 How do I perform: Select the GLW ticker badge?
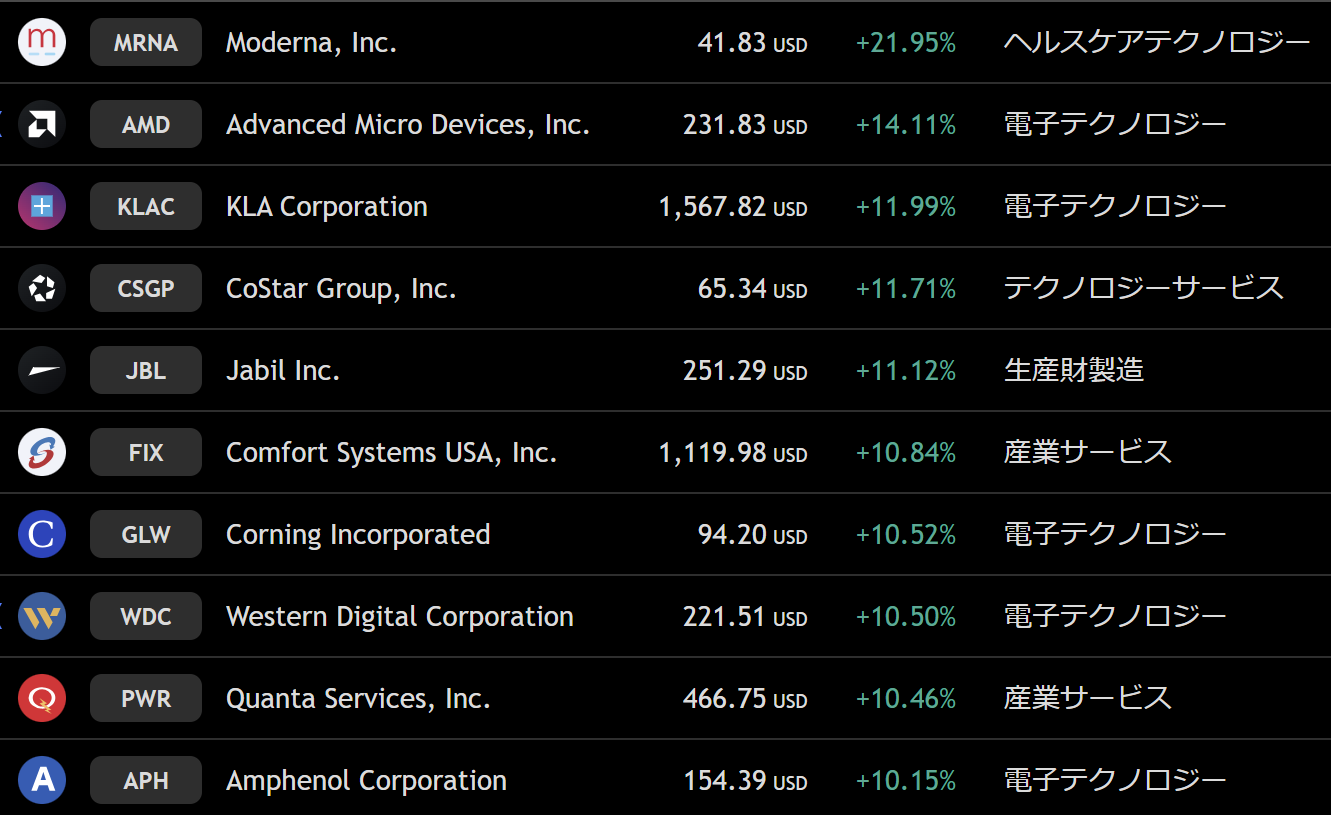click(x=146, y=535)
